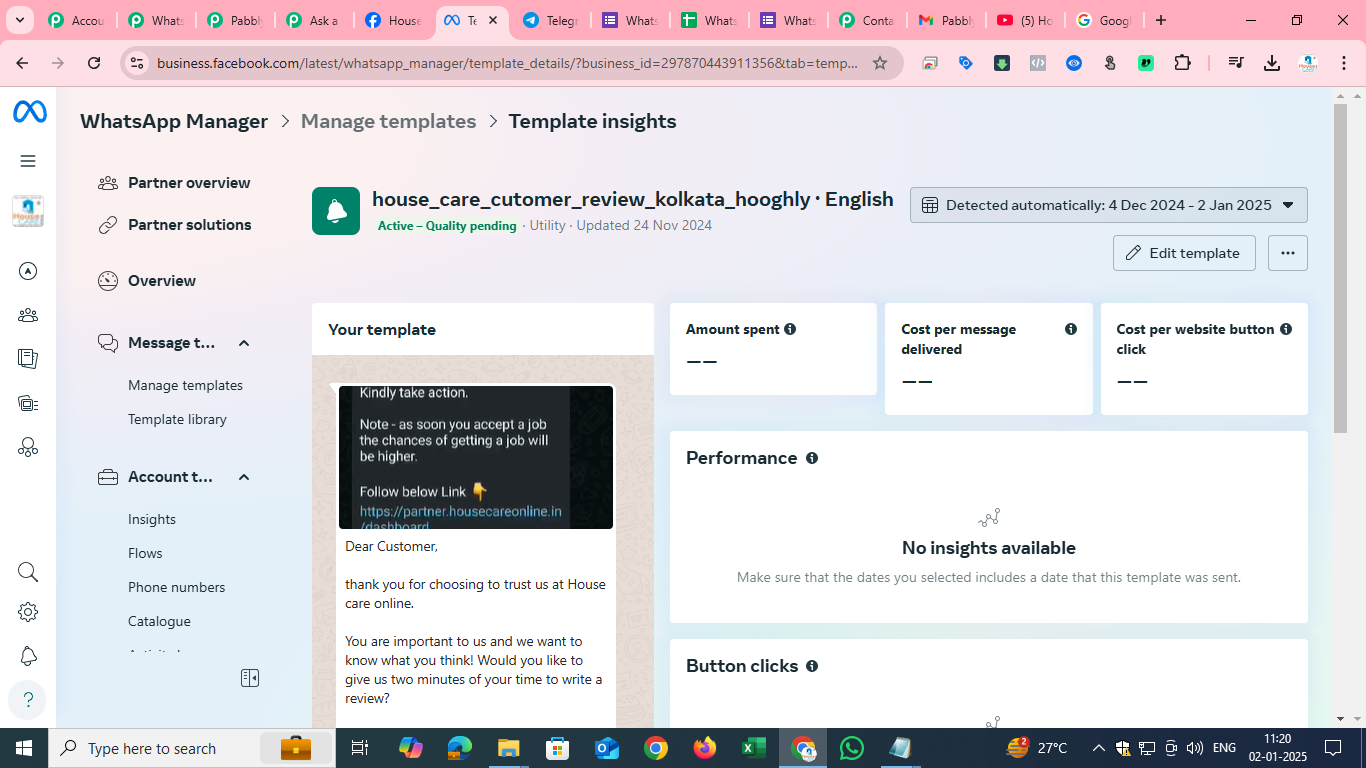
Task: Open more options next to Edit template
Action: [x=1288, y=253]
